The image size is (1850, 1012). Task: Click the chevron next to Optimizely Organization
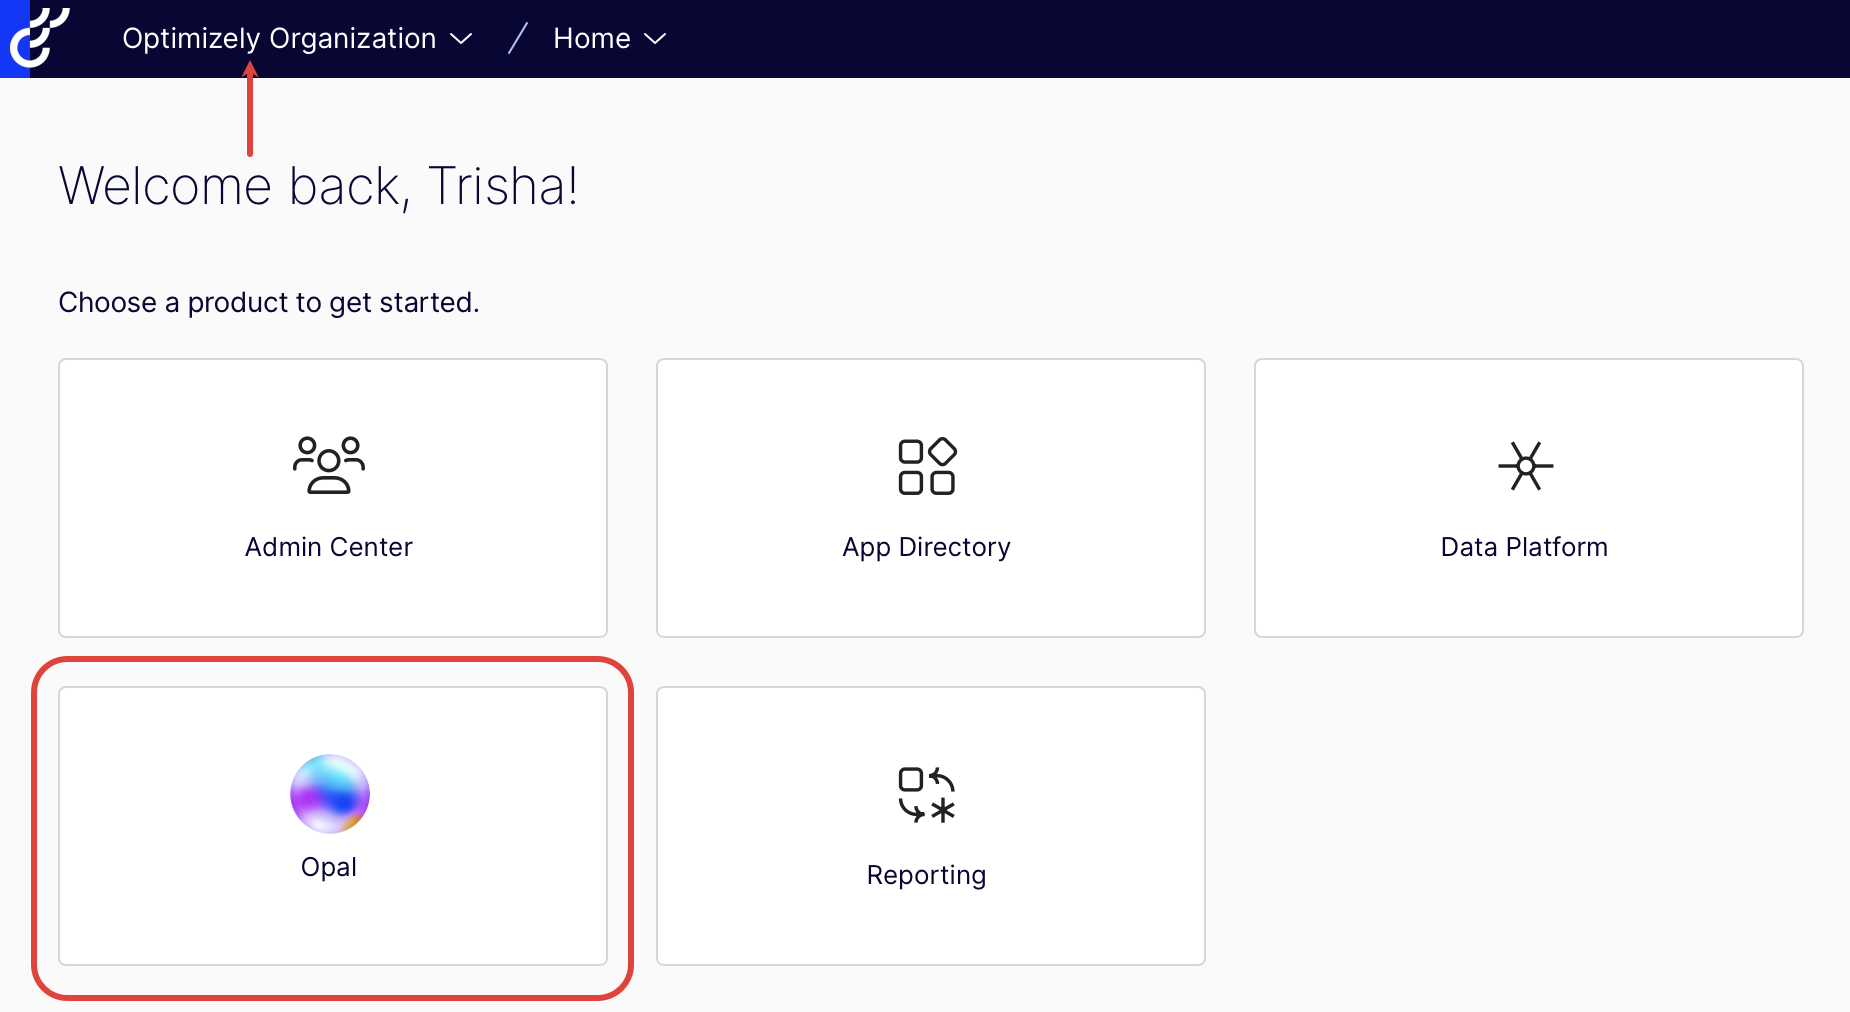click(x=461, y=38)
